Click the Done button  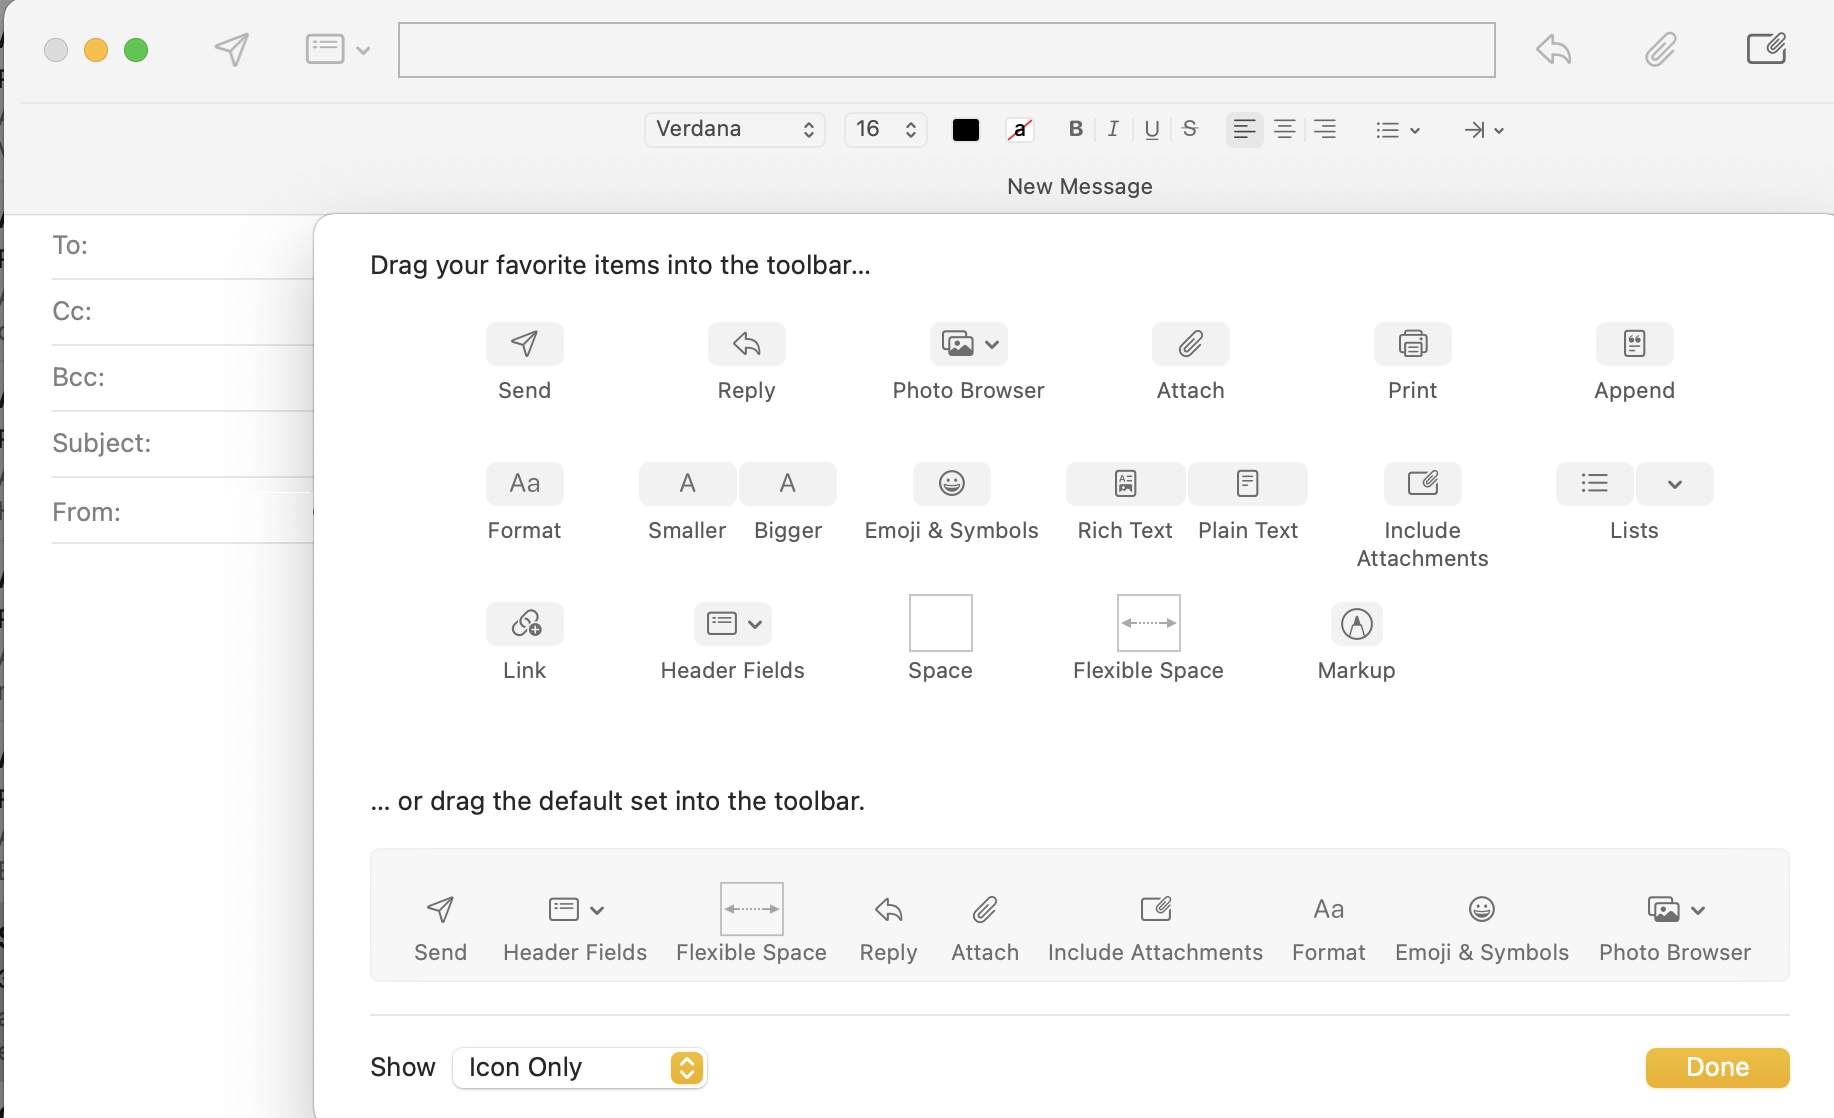pos(1717,1067)
